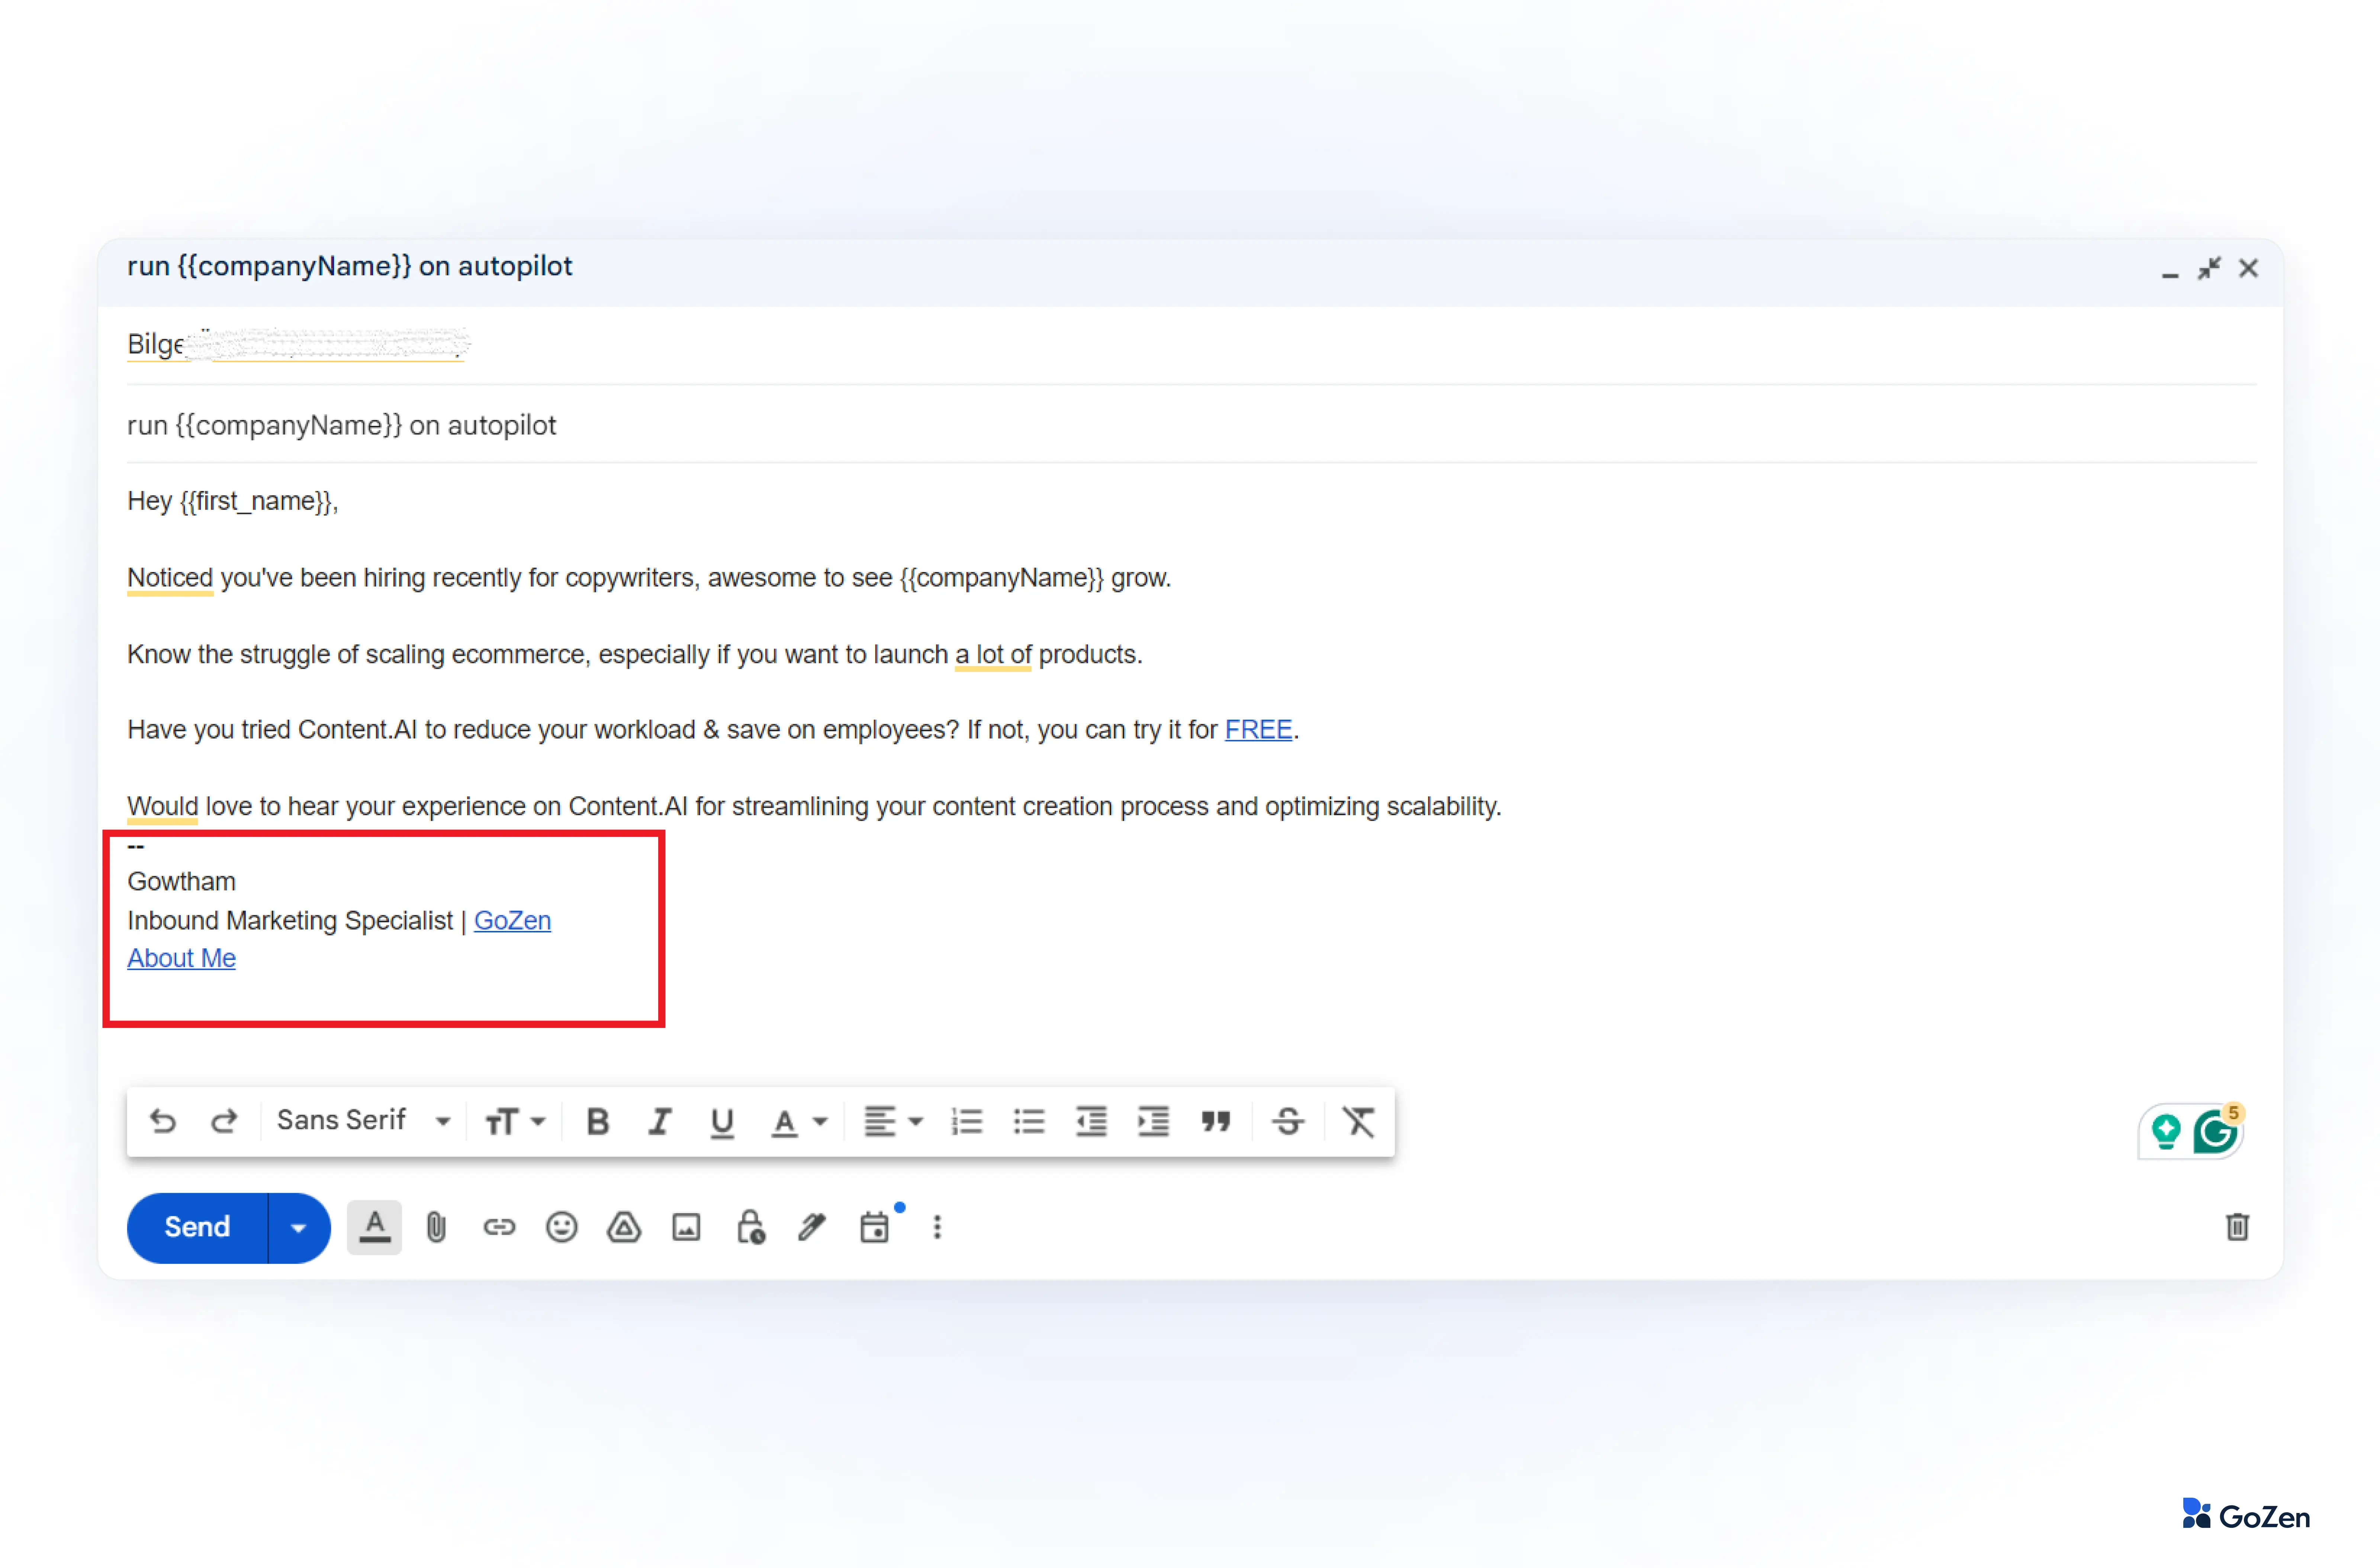Click the blue Send button
The image size is (2380, 1568).
tap(197, 1227)
